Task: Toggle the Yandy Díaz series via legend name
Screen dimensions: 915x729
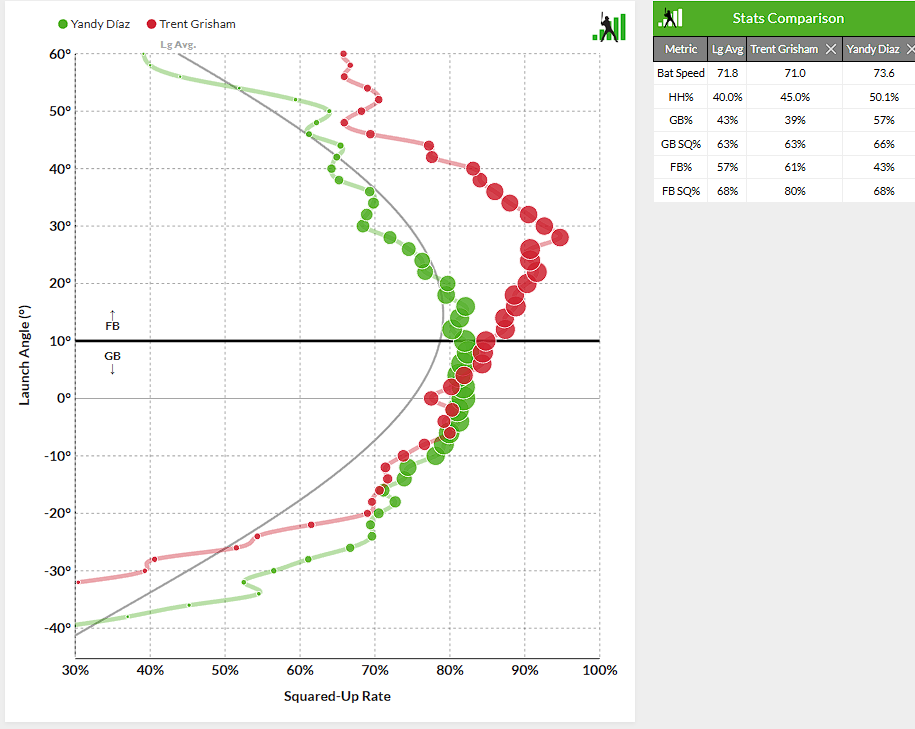Action: pos(100,24)
